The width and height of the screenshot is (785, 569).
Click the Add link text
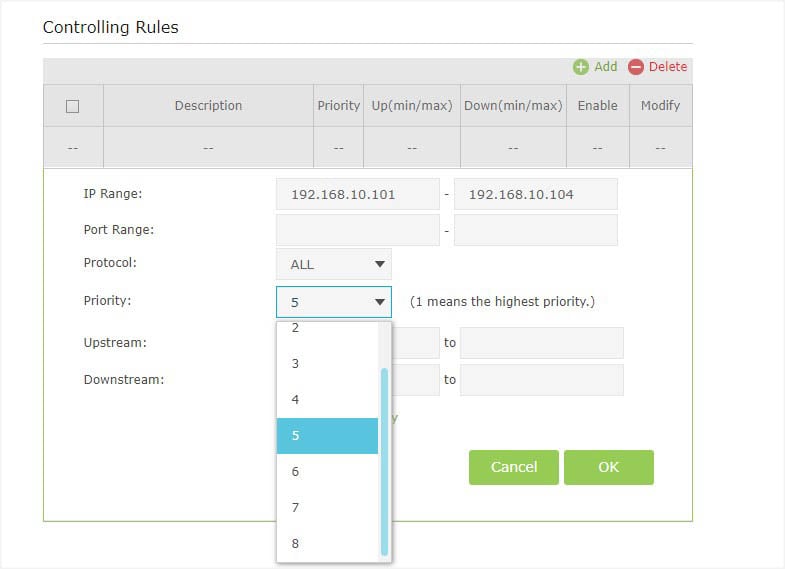[x=605, y=67]
